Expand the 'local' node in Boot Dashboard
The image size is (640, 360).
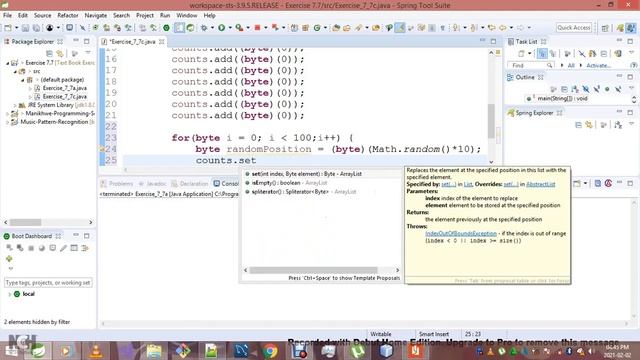click(9, 294)
